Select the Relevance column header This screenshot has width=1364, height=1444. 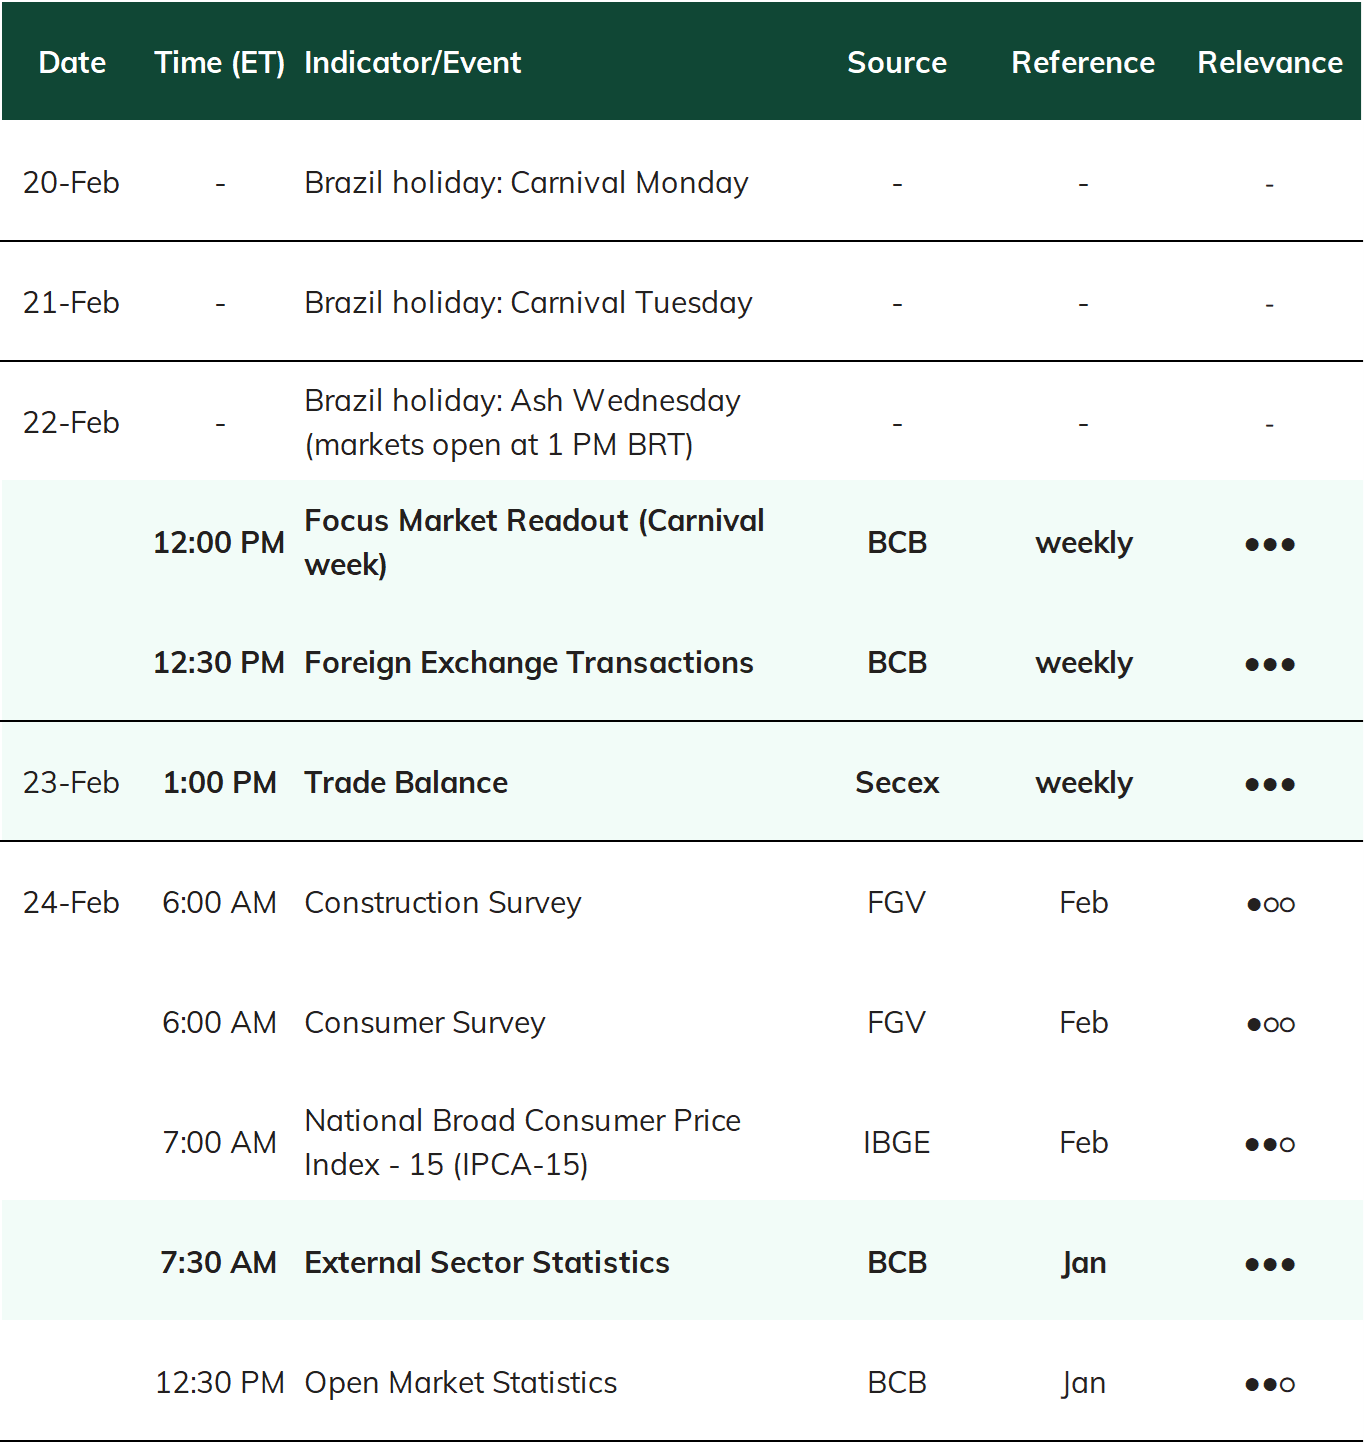[x=1270, y=62]
